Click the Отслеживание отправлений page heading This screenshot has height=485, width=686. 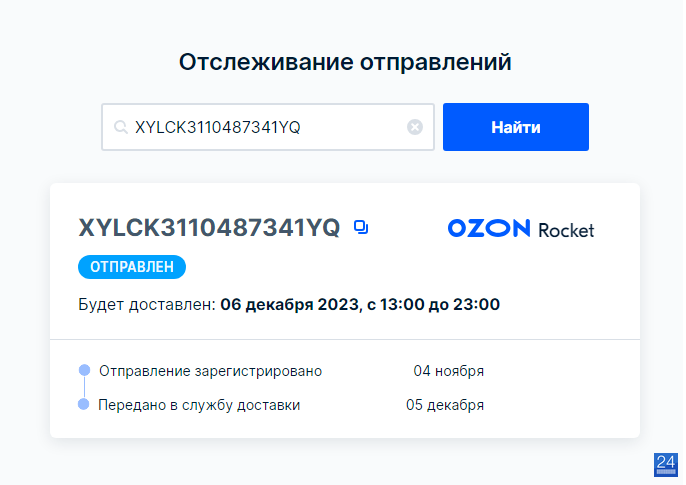click(345, 62)
